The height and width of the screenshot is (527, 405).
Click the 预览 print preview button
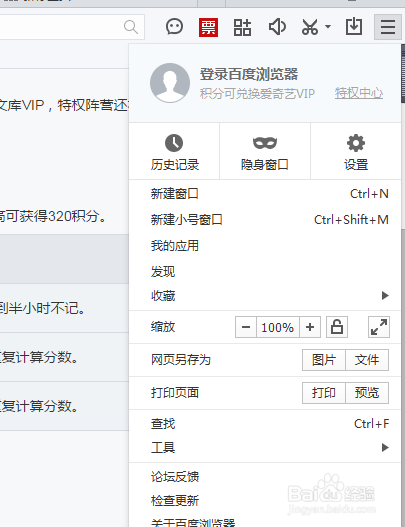367,393
